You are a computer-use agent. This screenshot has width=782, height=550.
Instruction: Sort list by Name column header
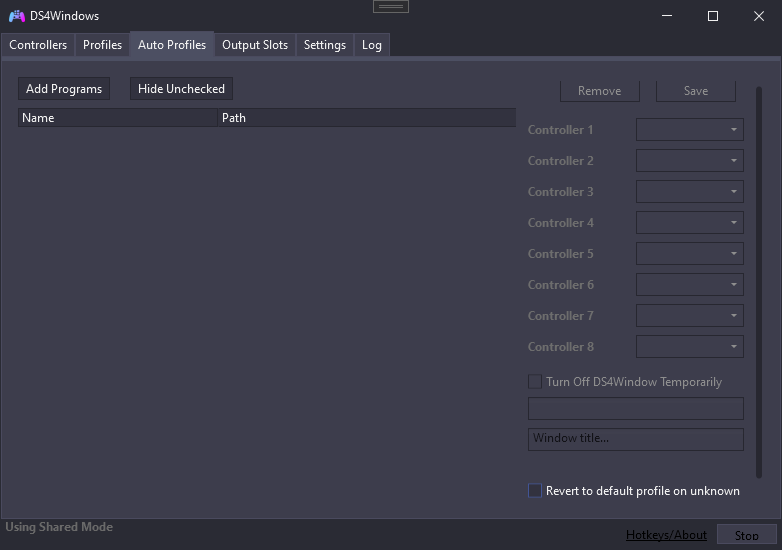[x=118, y=118]
